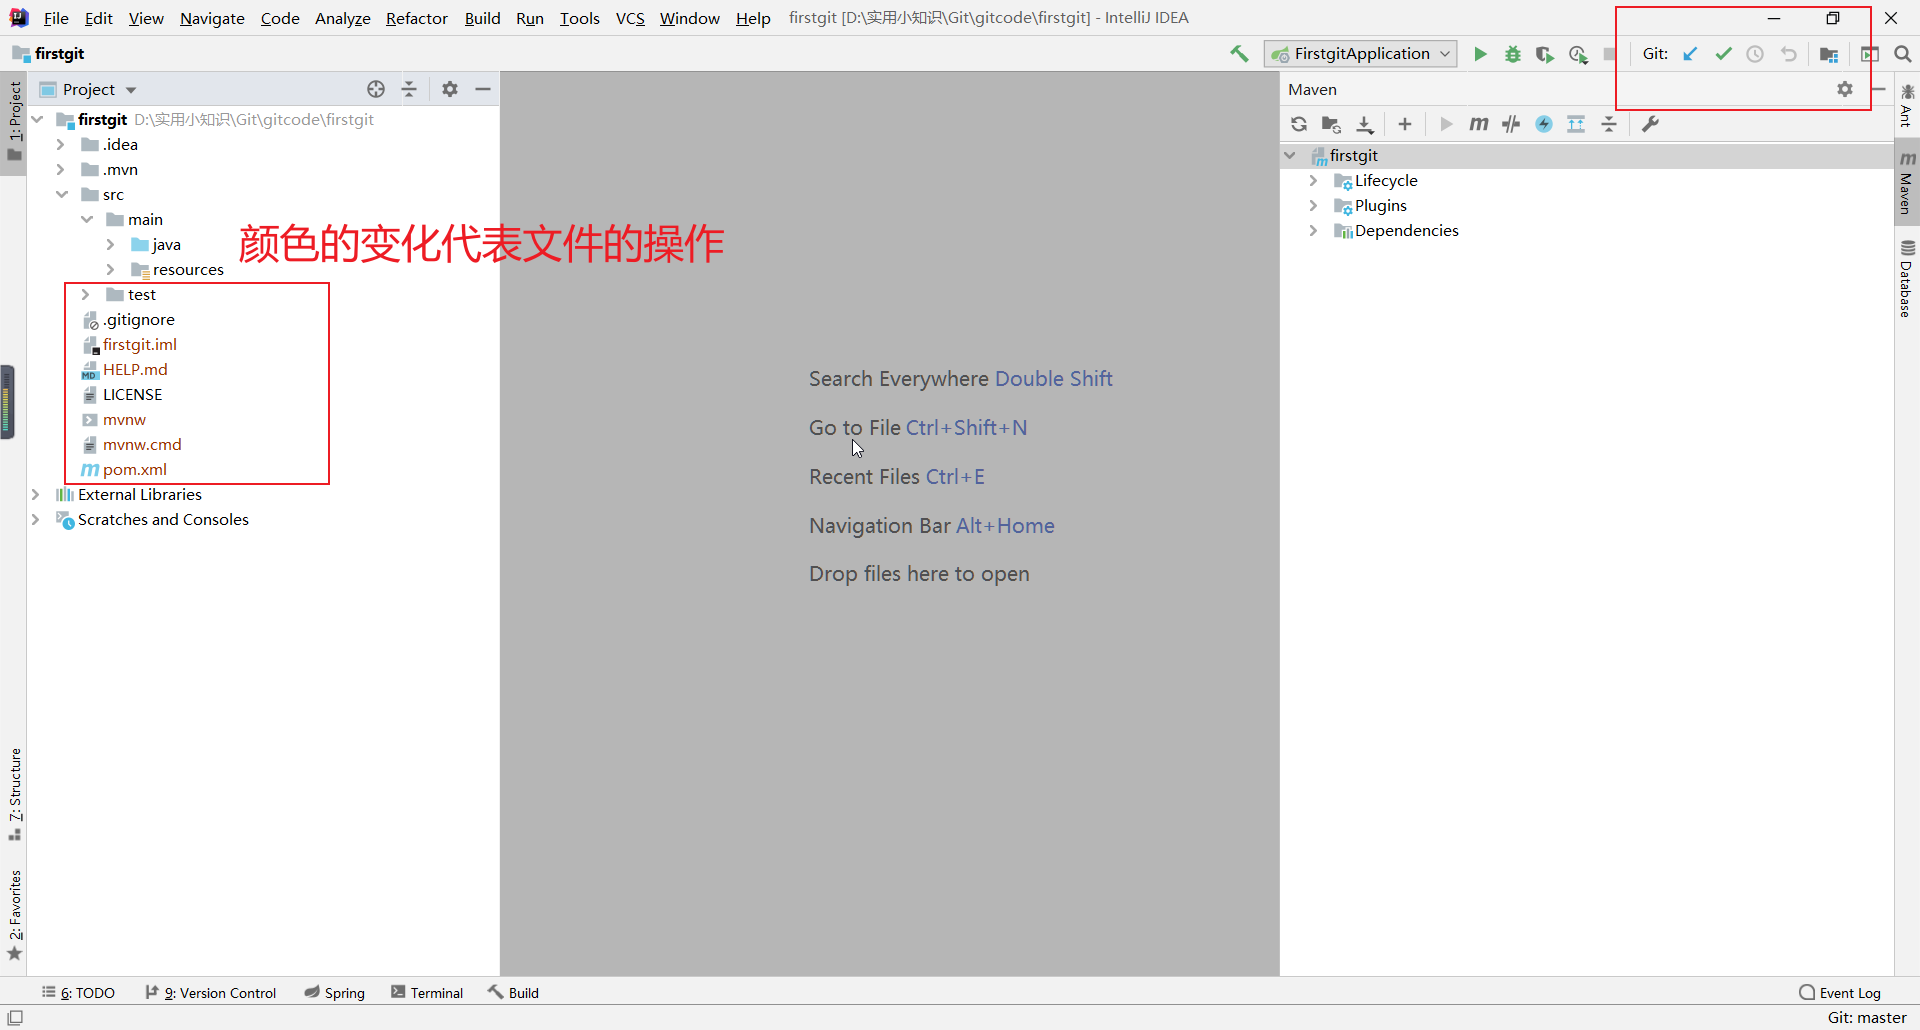The width and height of the screenshot is (1920, 1030).
Task: Click firstgit breadcrumb in navigation bar
Action: coord(48,54)
